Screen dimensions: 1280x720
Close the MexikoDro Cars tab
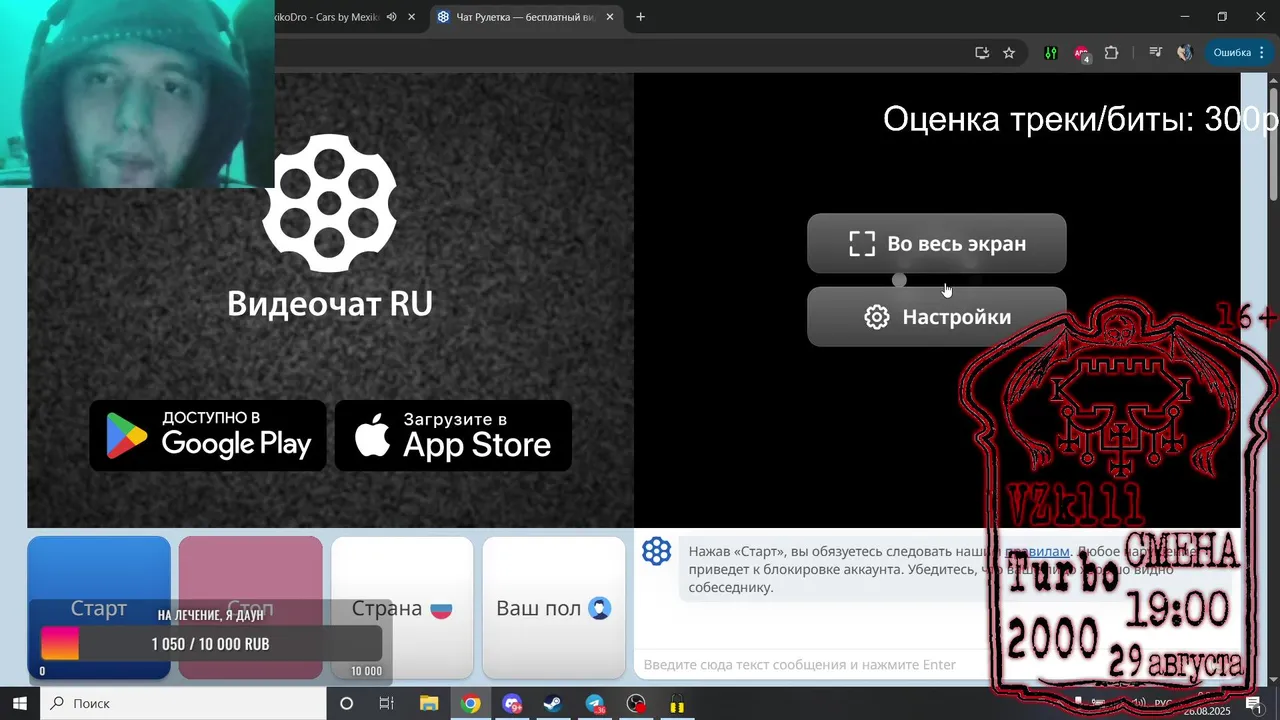point(411,17)
